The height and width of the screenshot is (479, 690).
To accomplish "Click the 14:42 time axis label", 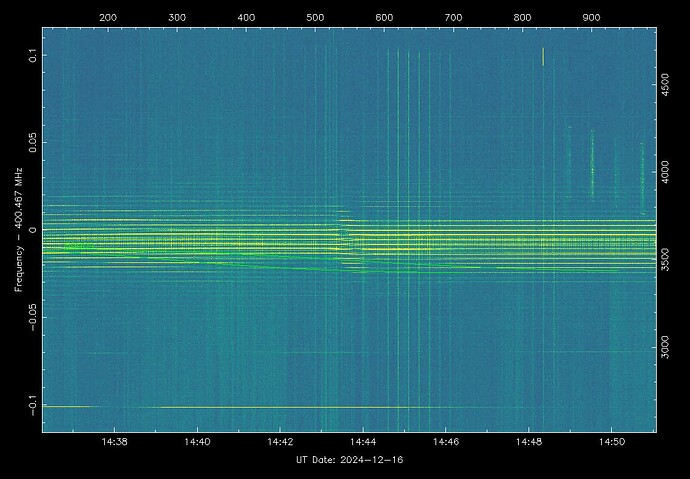I will 280,442.
